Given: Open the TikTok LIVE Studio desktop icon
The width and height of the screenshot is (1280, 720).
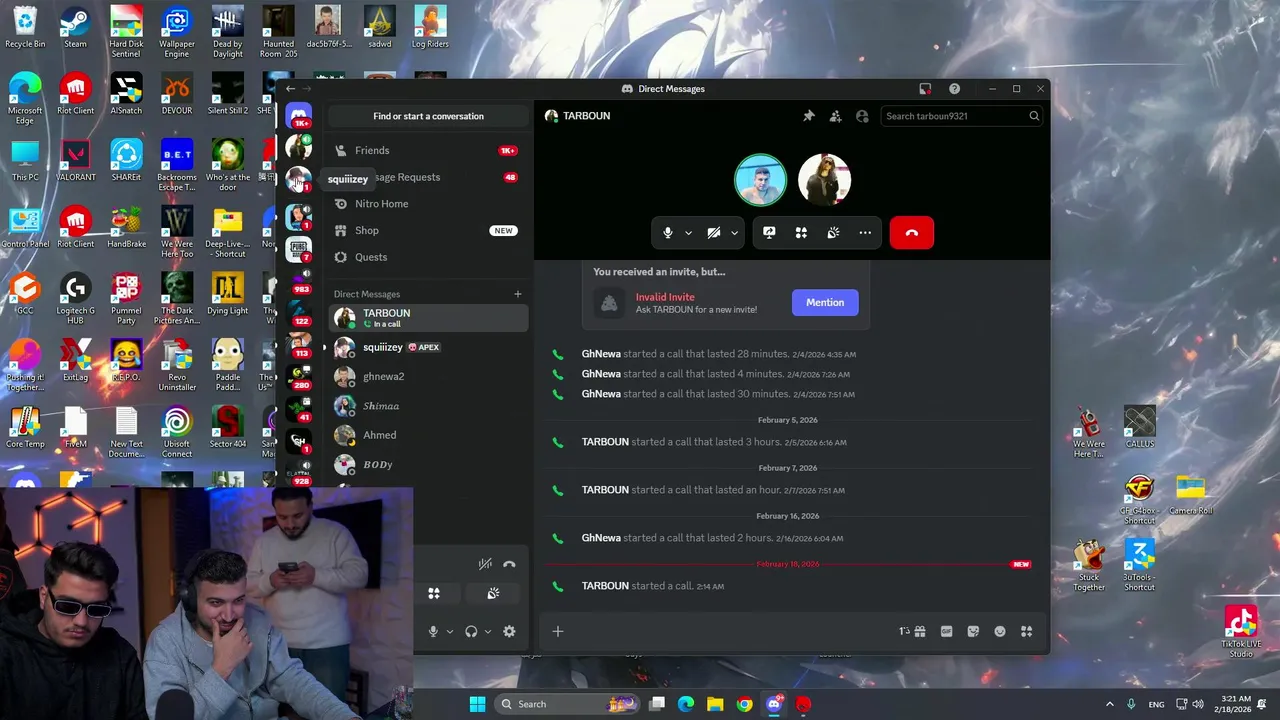Looking at the screenshot, I should tap(1241, 632).
